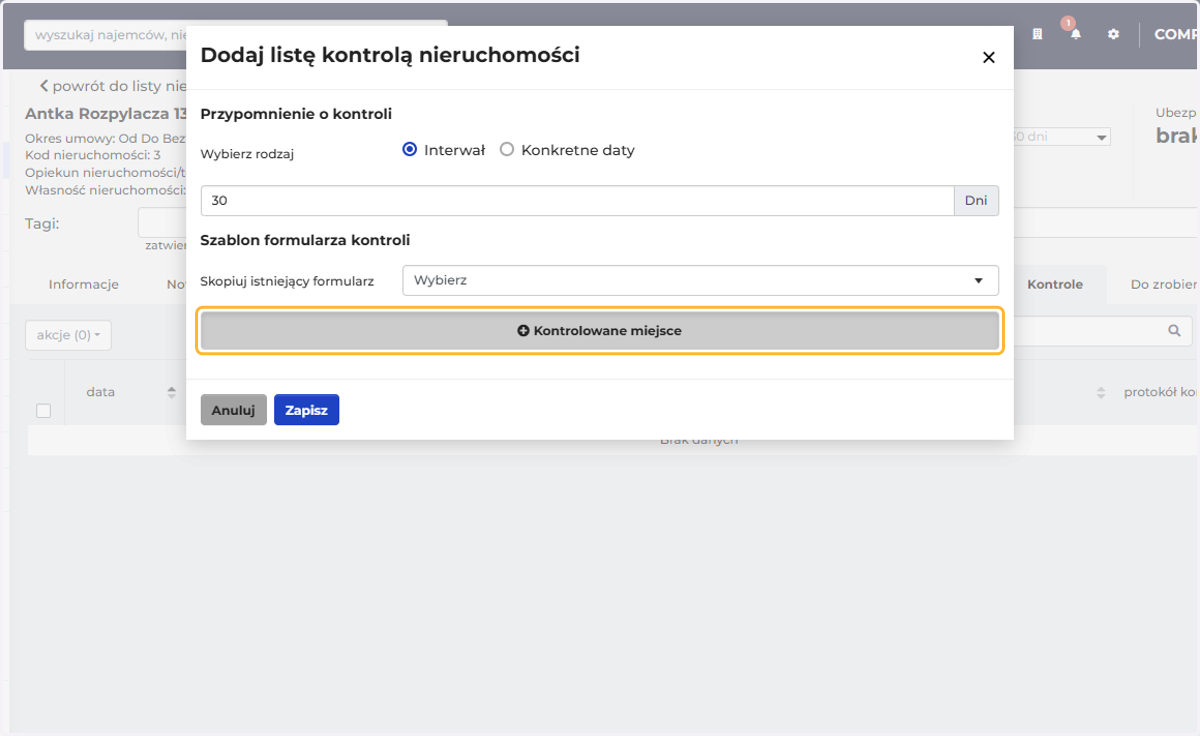Click the table search magnifier icon
The image size is (1200, 736).
click(x=1174, y=331)
